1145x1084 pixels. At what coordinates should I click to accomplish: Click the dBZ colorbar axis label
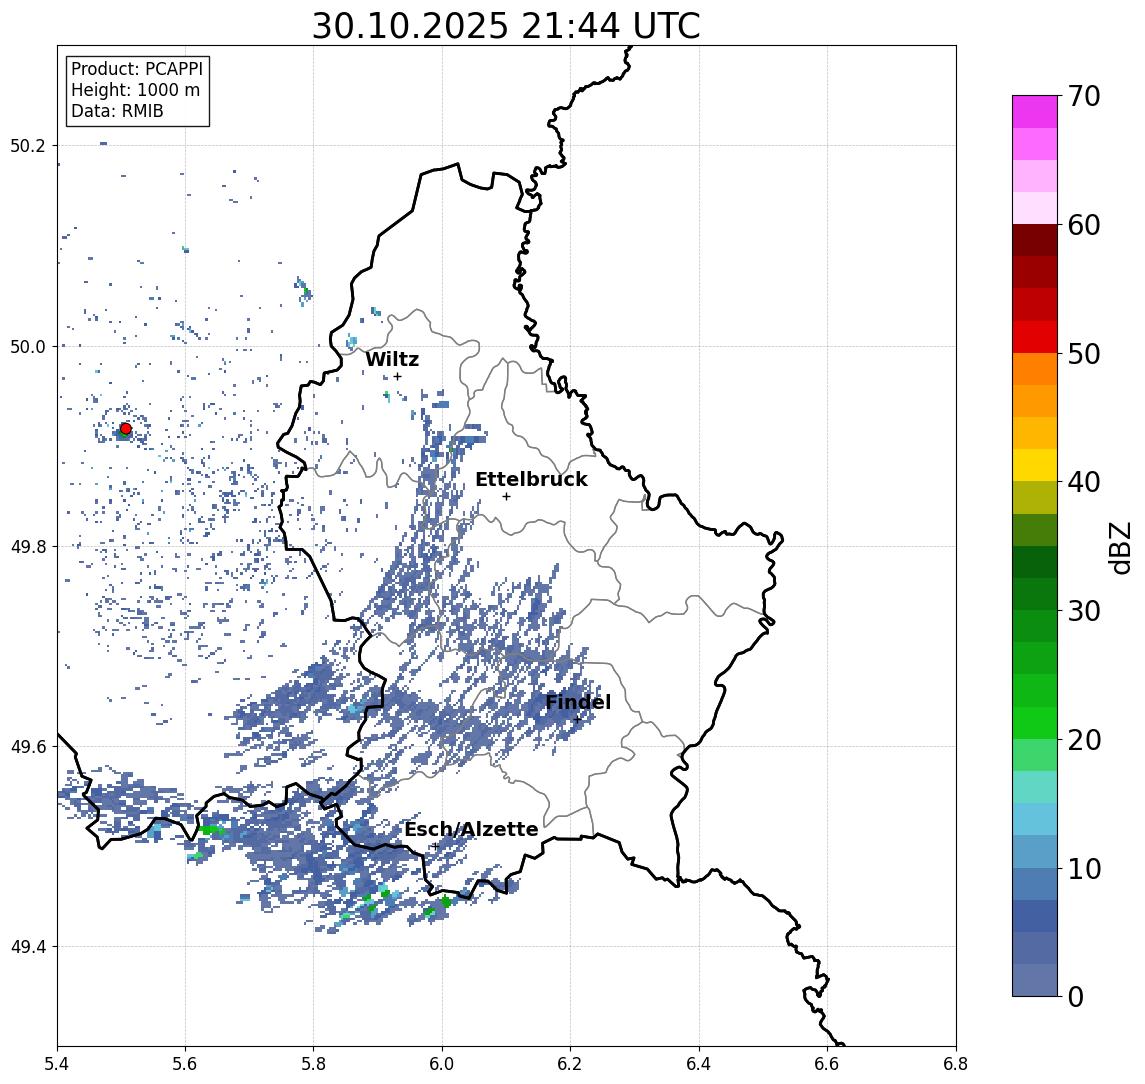[x=1119, y=547]
